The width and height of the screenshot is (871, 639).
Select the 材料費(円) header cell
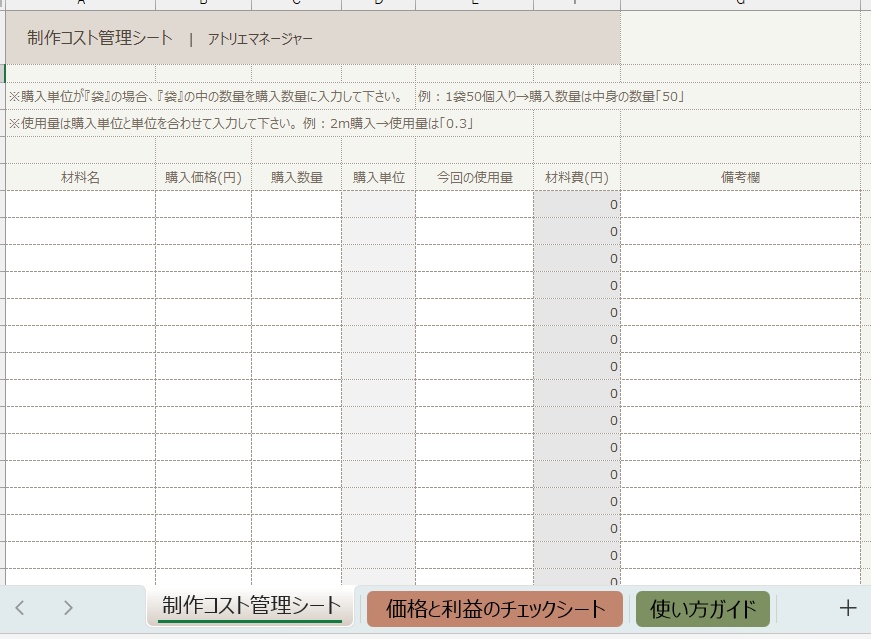pos(578,176)
